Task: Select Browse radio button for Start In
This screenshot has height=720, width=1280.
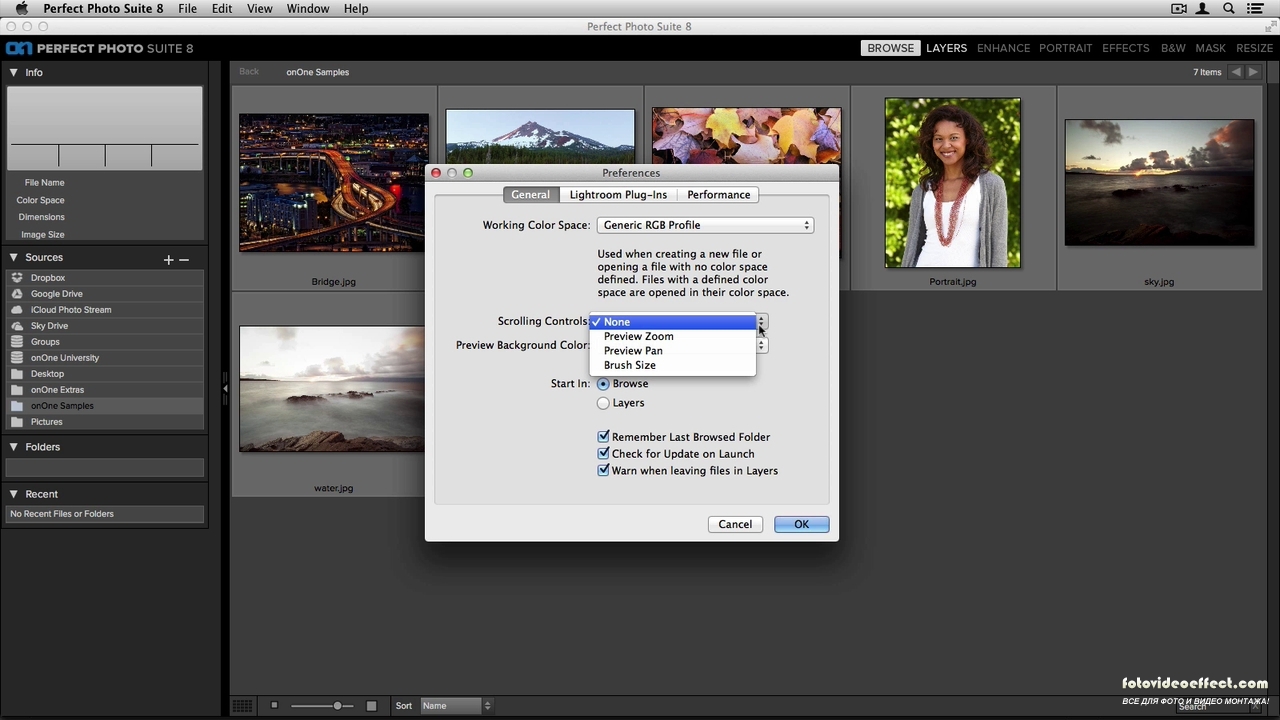Action: (603, 384)
